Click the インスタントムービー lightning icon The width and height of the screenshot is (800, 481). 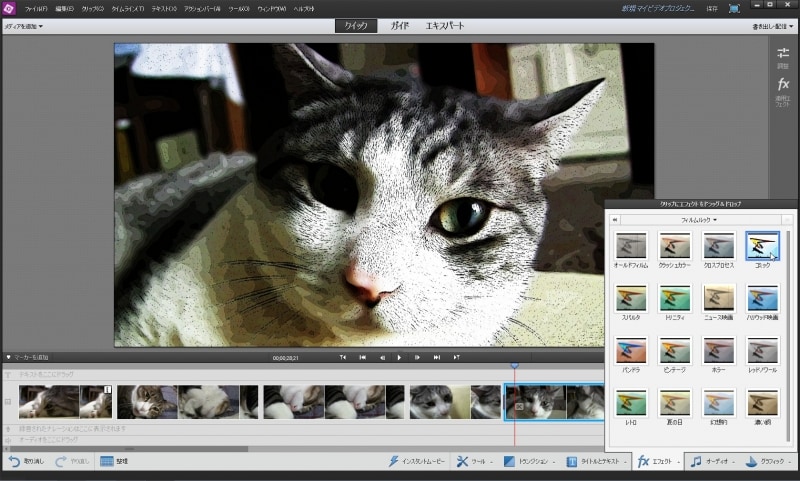[396, 462]
